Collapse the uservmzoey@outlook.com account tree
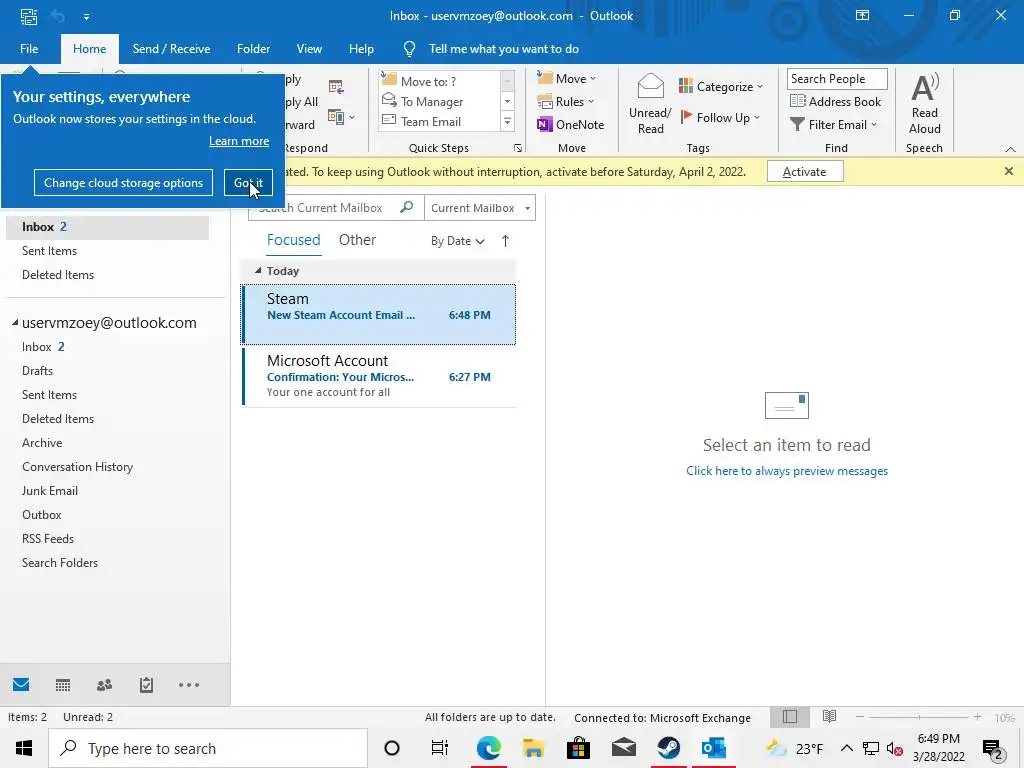This screenshot has height=768, width=1024. tap(14, 322)
